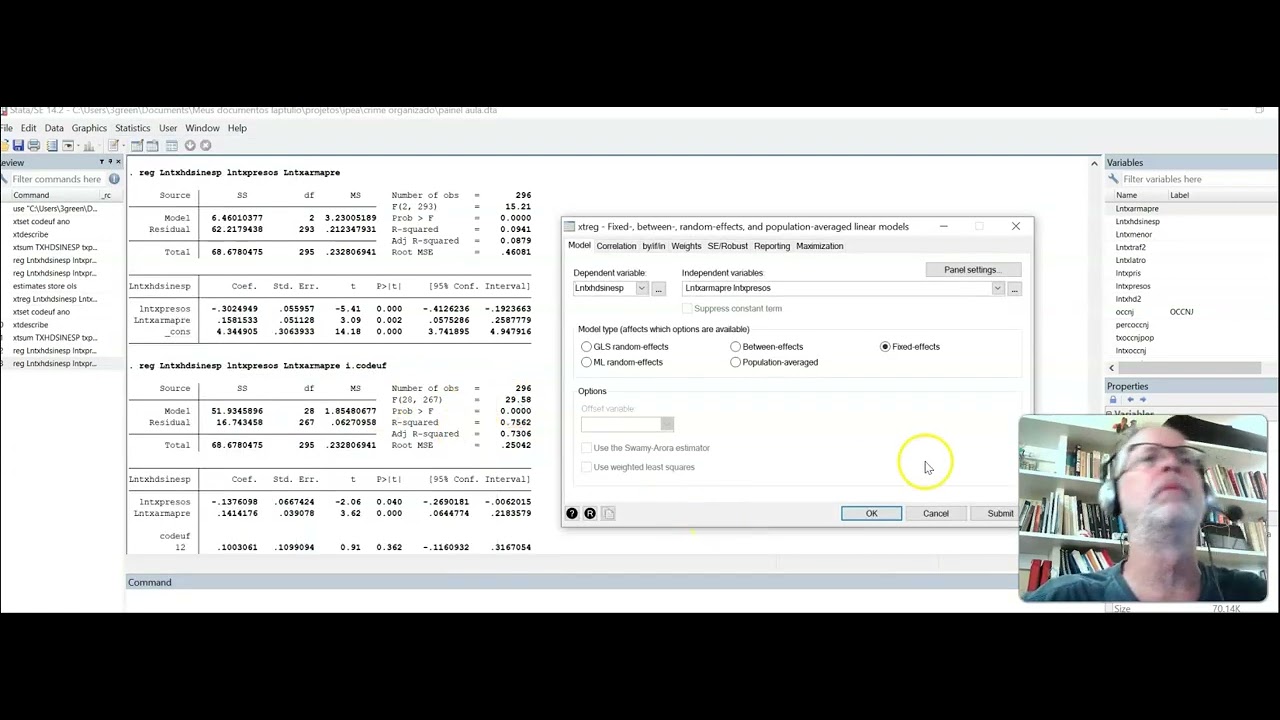Switch to the Reporting tab
Screen dimensions: 1280x720
[x=772, y=246]
